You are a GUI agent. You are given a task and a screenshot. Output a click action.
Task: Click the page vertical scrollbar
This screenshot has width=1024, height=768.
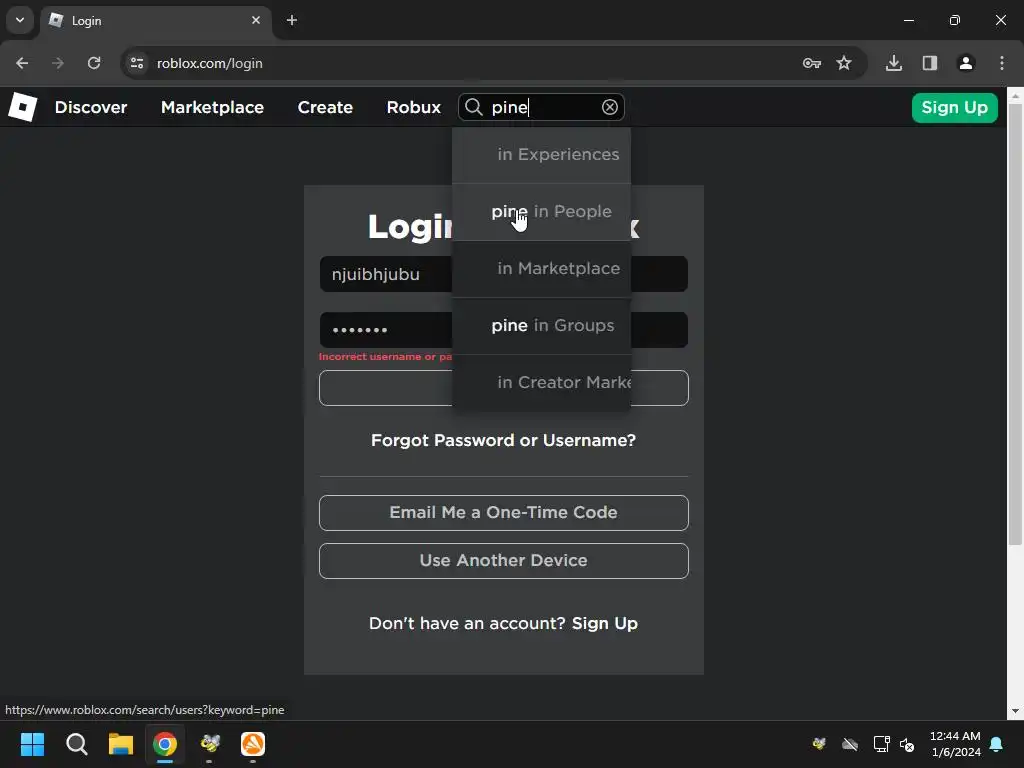click(1015, 324)
